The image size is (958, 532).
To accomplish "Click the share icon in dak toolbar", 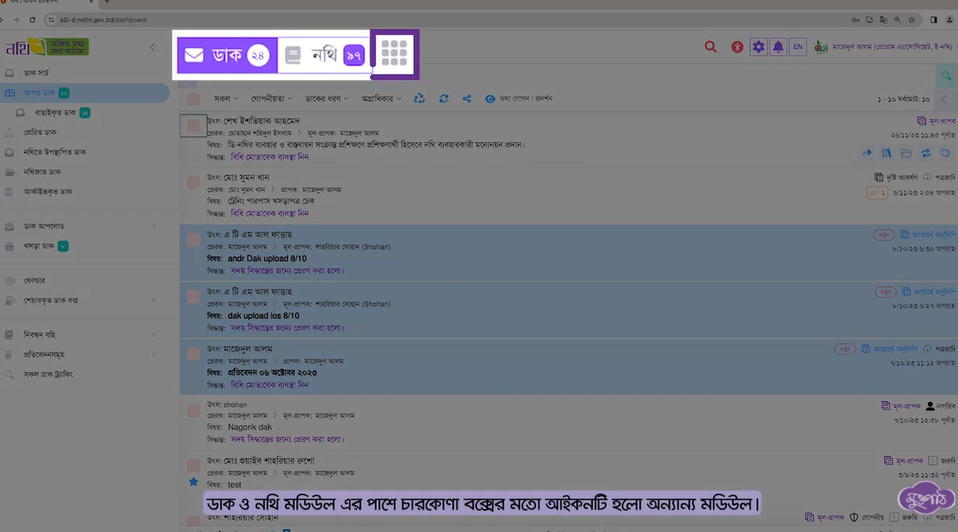I will click(x=467, y=99).
